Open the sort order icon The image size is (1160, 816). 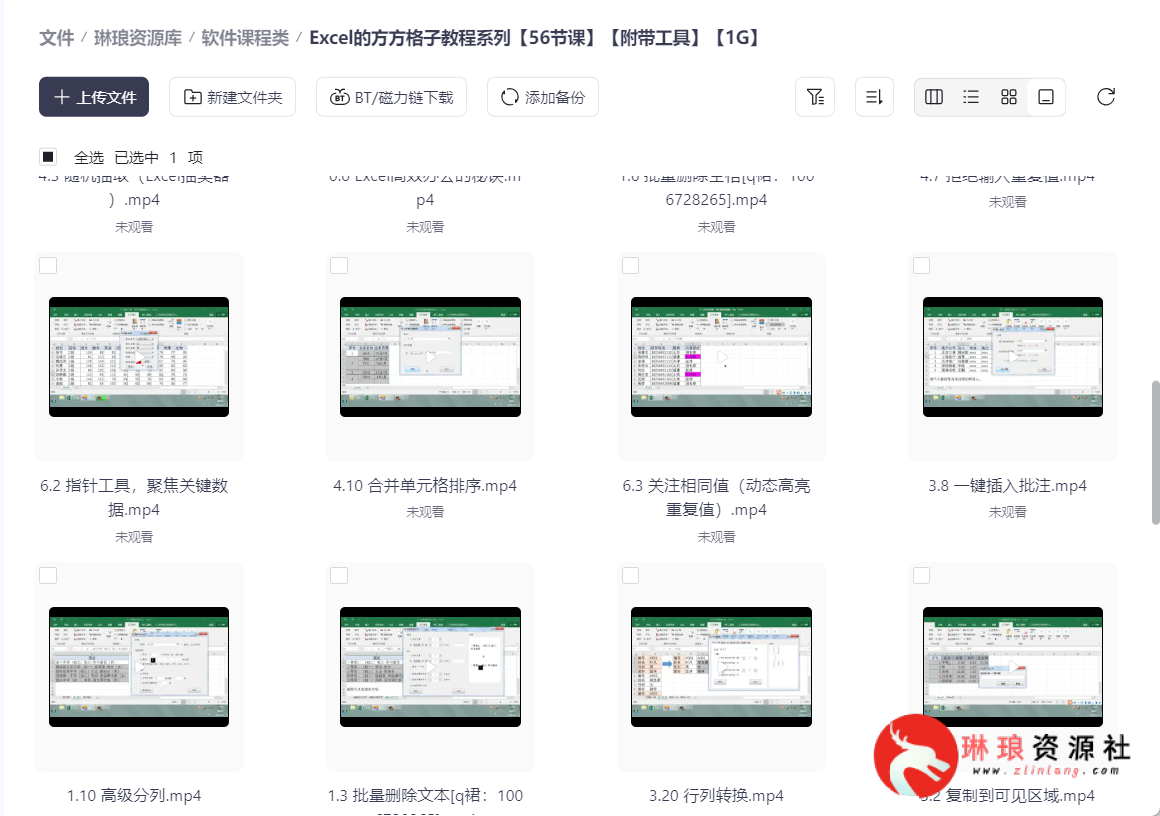pos(874,97)
